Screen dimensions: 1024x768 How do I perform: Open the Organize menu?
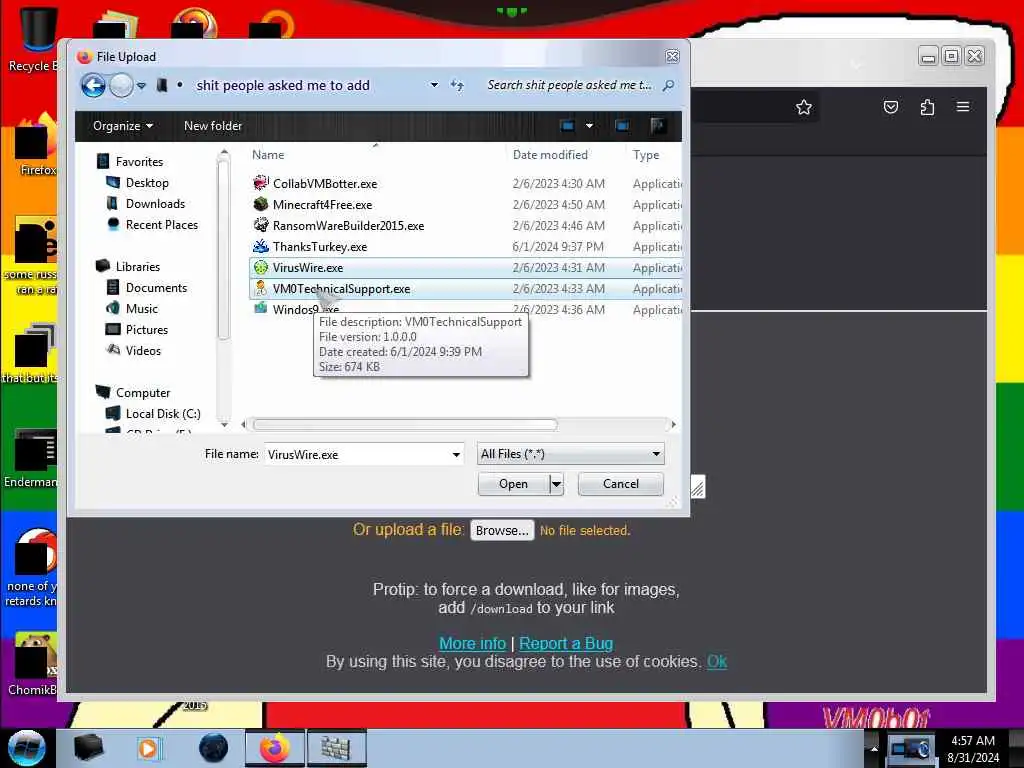123,125
